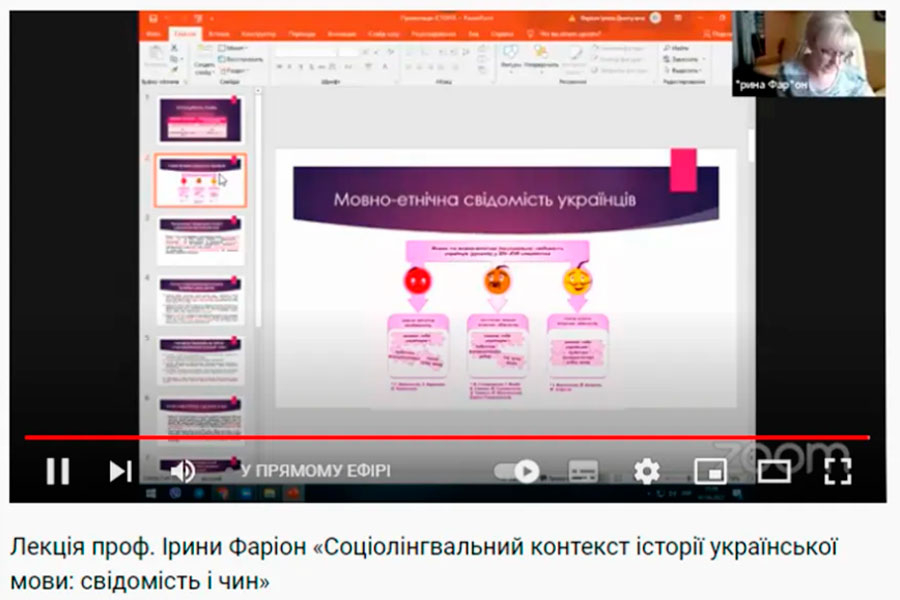Click the orange face graphic on the slide
The image size is (900, 600).
click(497, 280)
